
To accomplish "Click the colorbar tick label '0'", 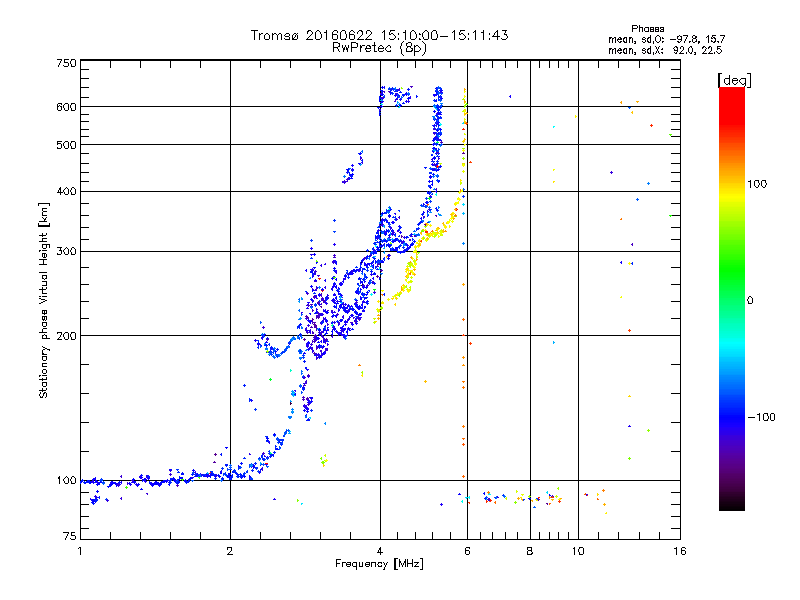I will point(750,301).
